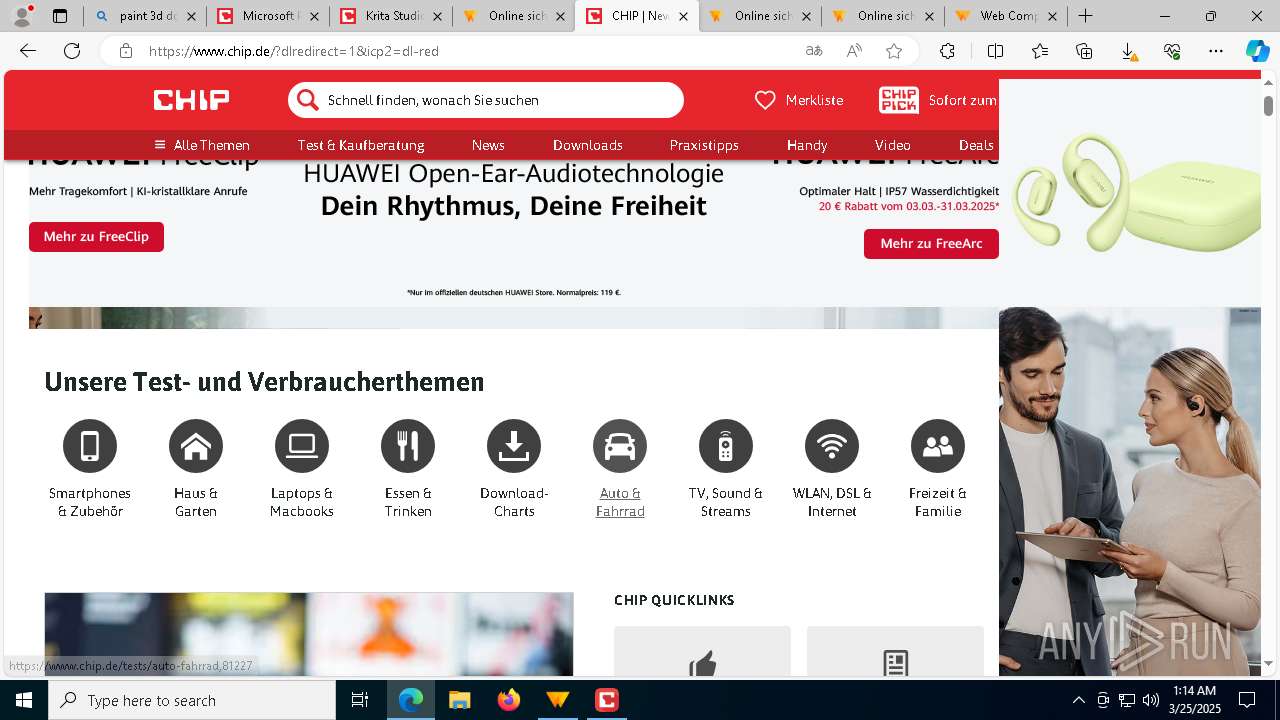Click translate page icon in address bar
The width and height of the screenshot is (1280, 720).
(x=814, y=51)
